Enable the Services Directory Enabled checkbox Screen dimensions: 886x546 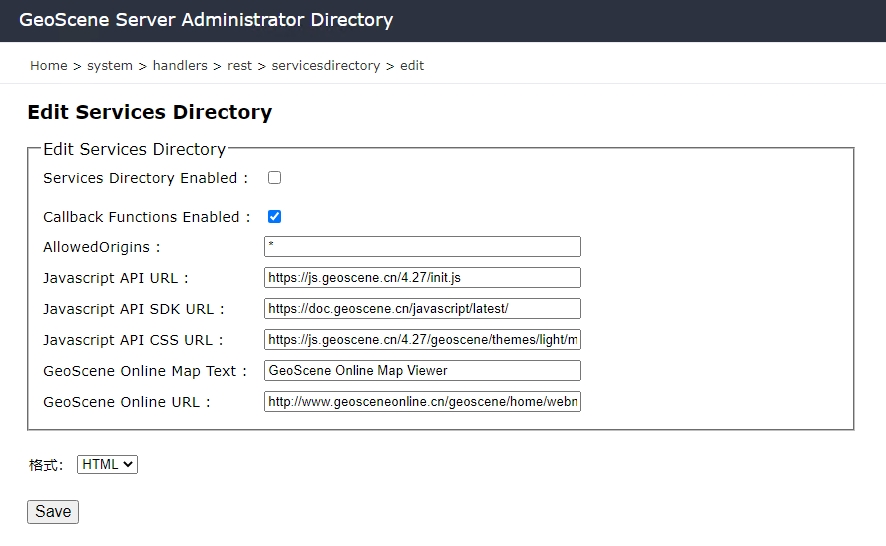point(275,178)
